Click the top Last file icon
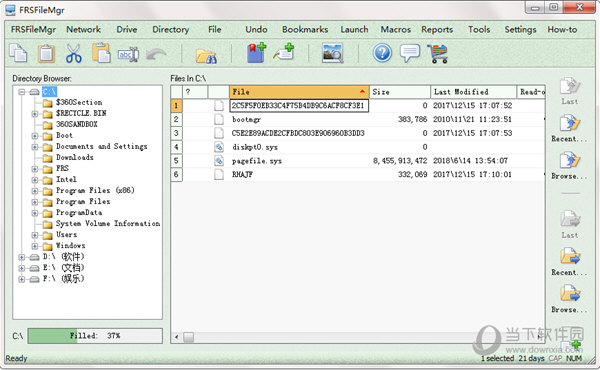The image size is (600, 370). click(570, 86)
